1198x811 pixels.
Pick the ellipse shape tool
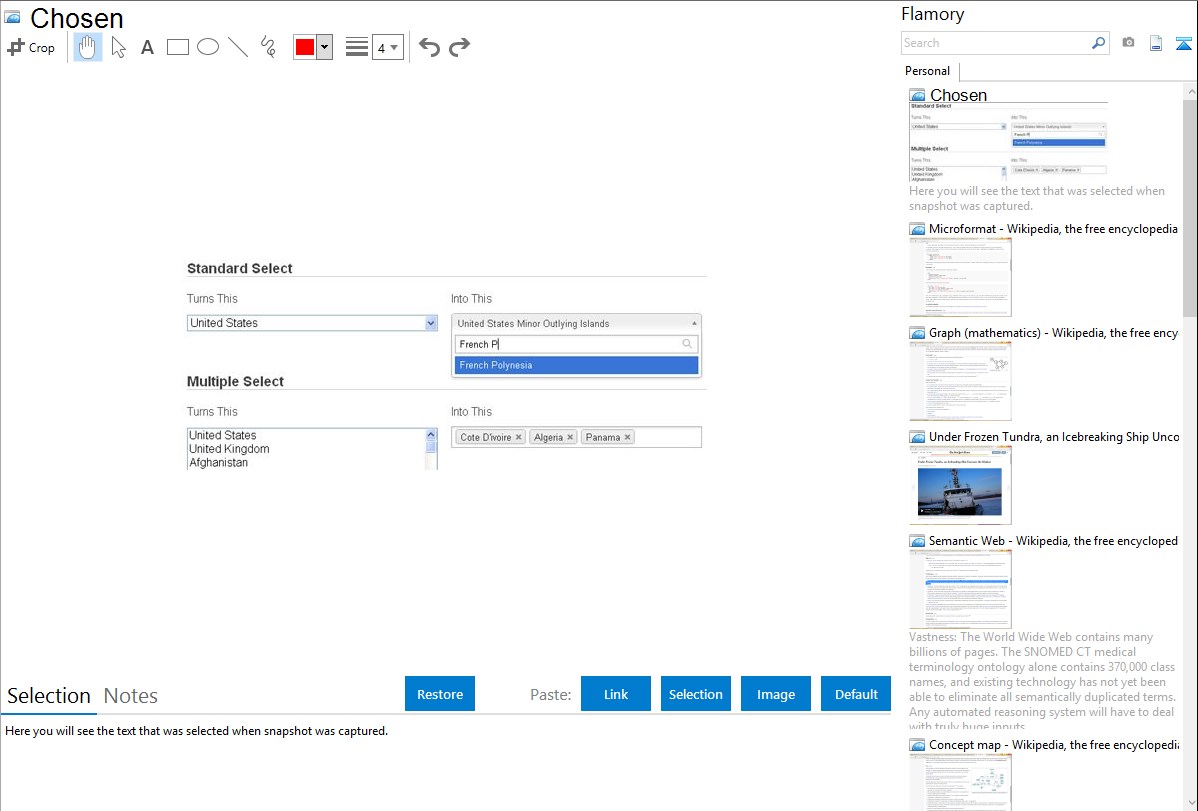click(208, 47)
